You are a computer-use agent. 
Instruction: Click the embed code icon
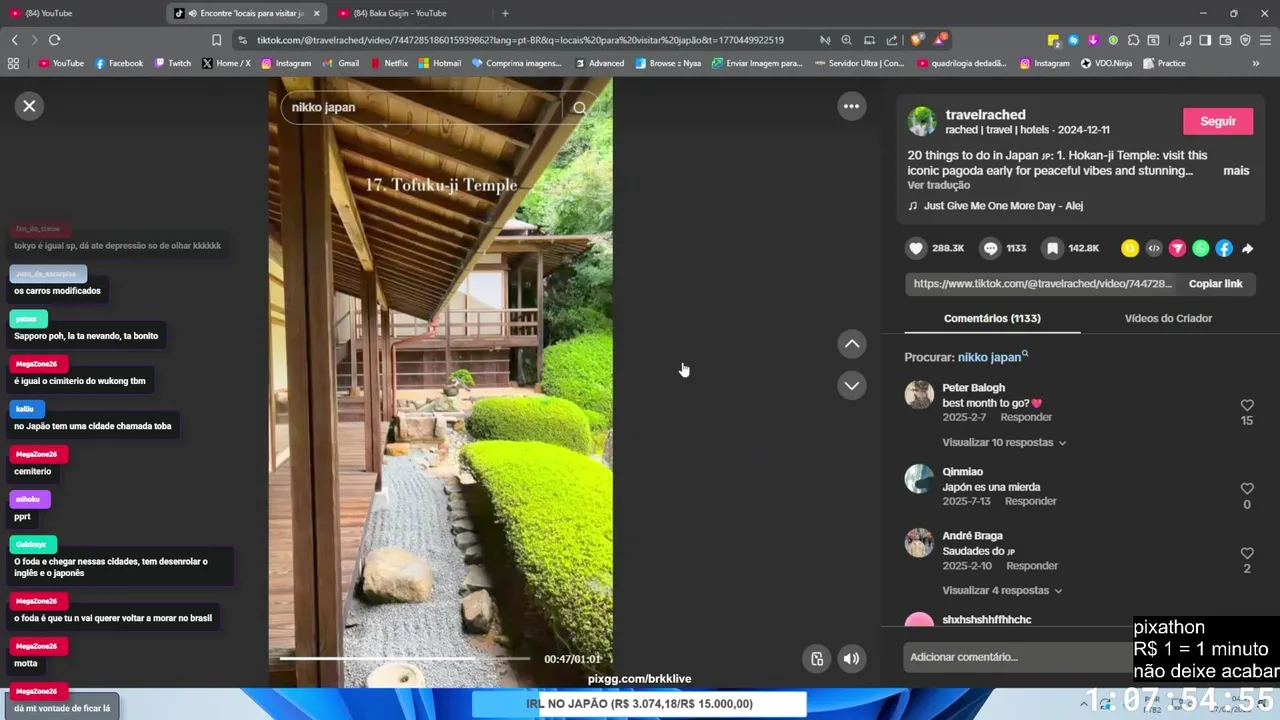(x=1153, y=248)
